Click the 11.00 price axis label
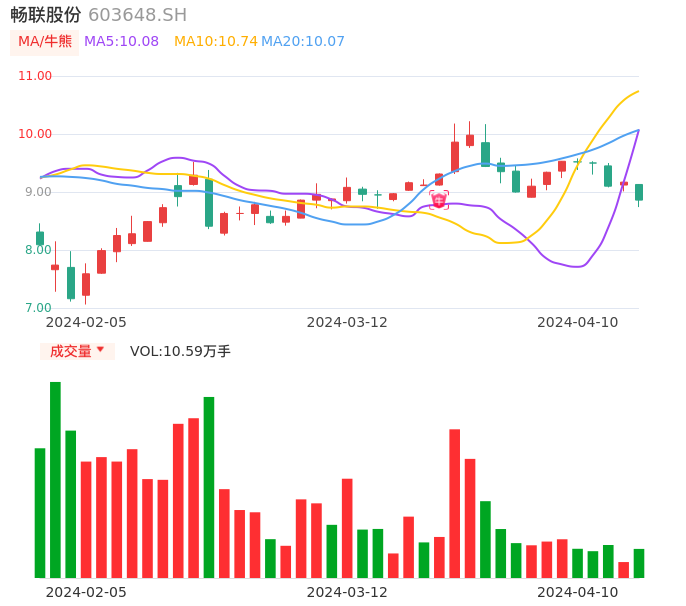The width and height of the screenshot is (686, 606). click(35, 76)
